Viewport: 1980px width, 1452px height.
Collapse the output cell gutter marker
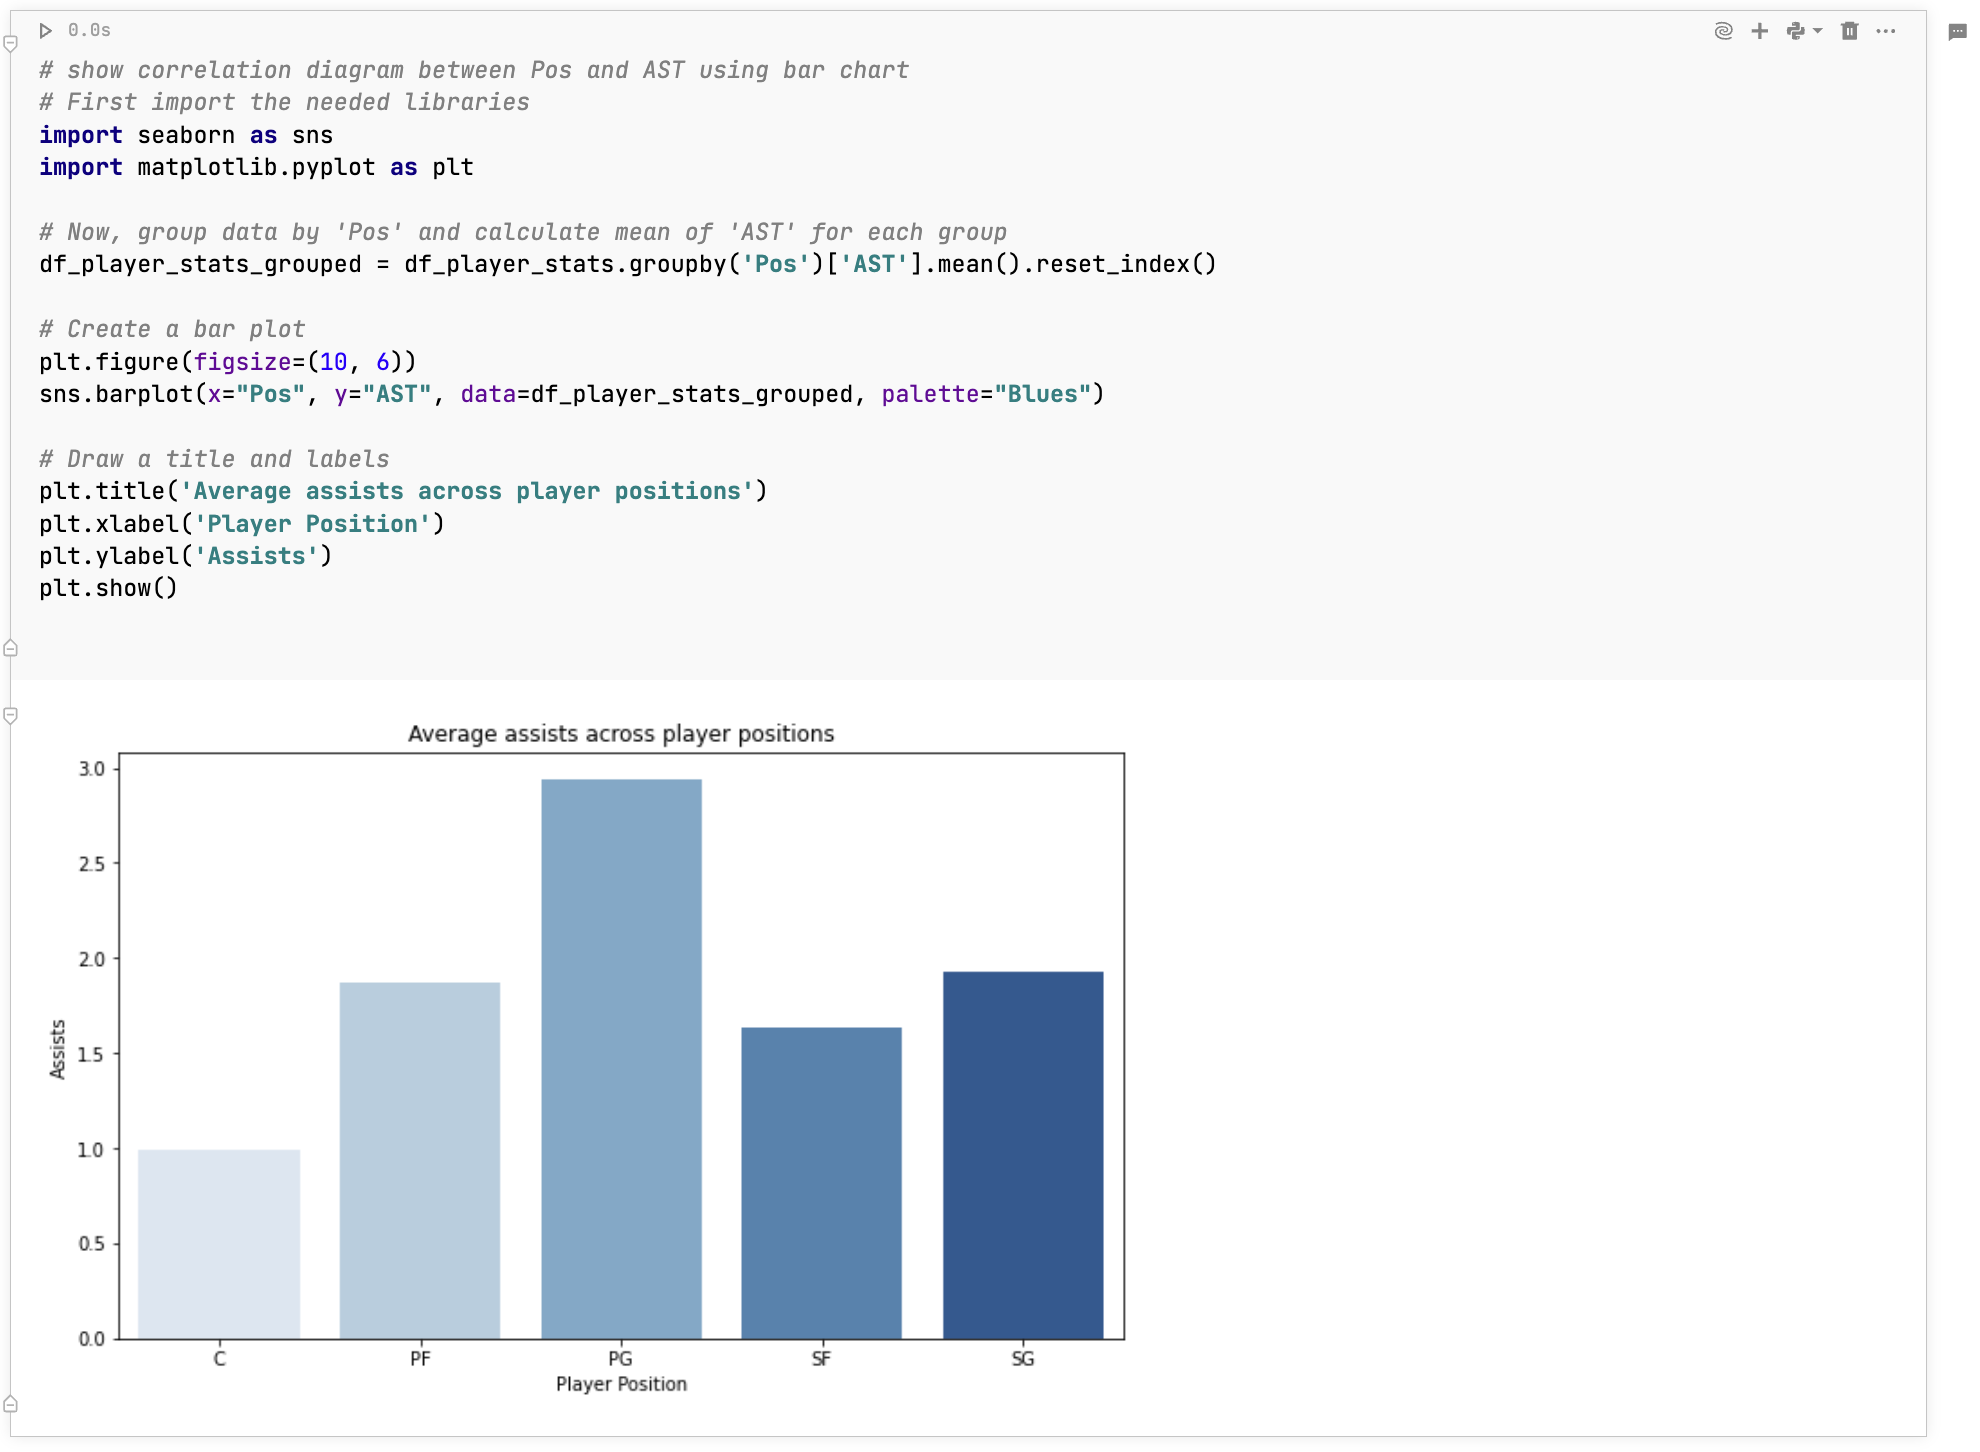[x=11, y=714]
